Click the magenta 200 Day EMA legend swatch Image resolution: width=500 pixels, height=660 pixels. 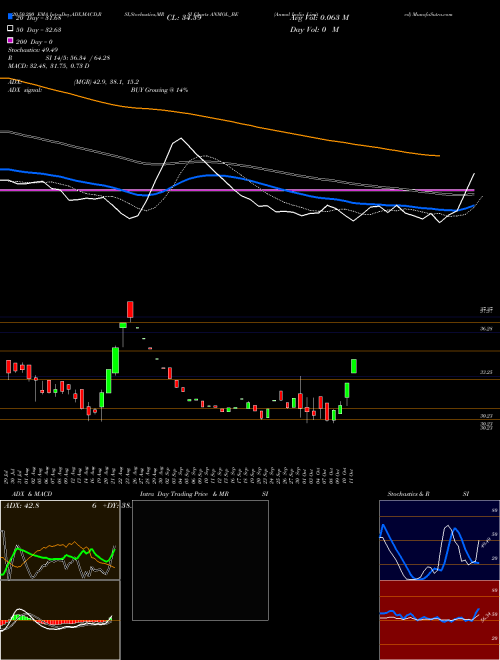10,41
